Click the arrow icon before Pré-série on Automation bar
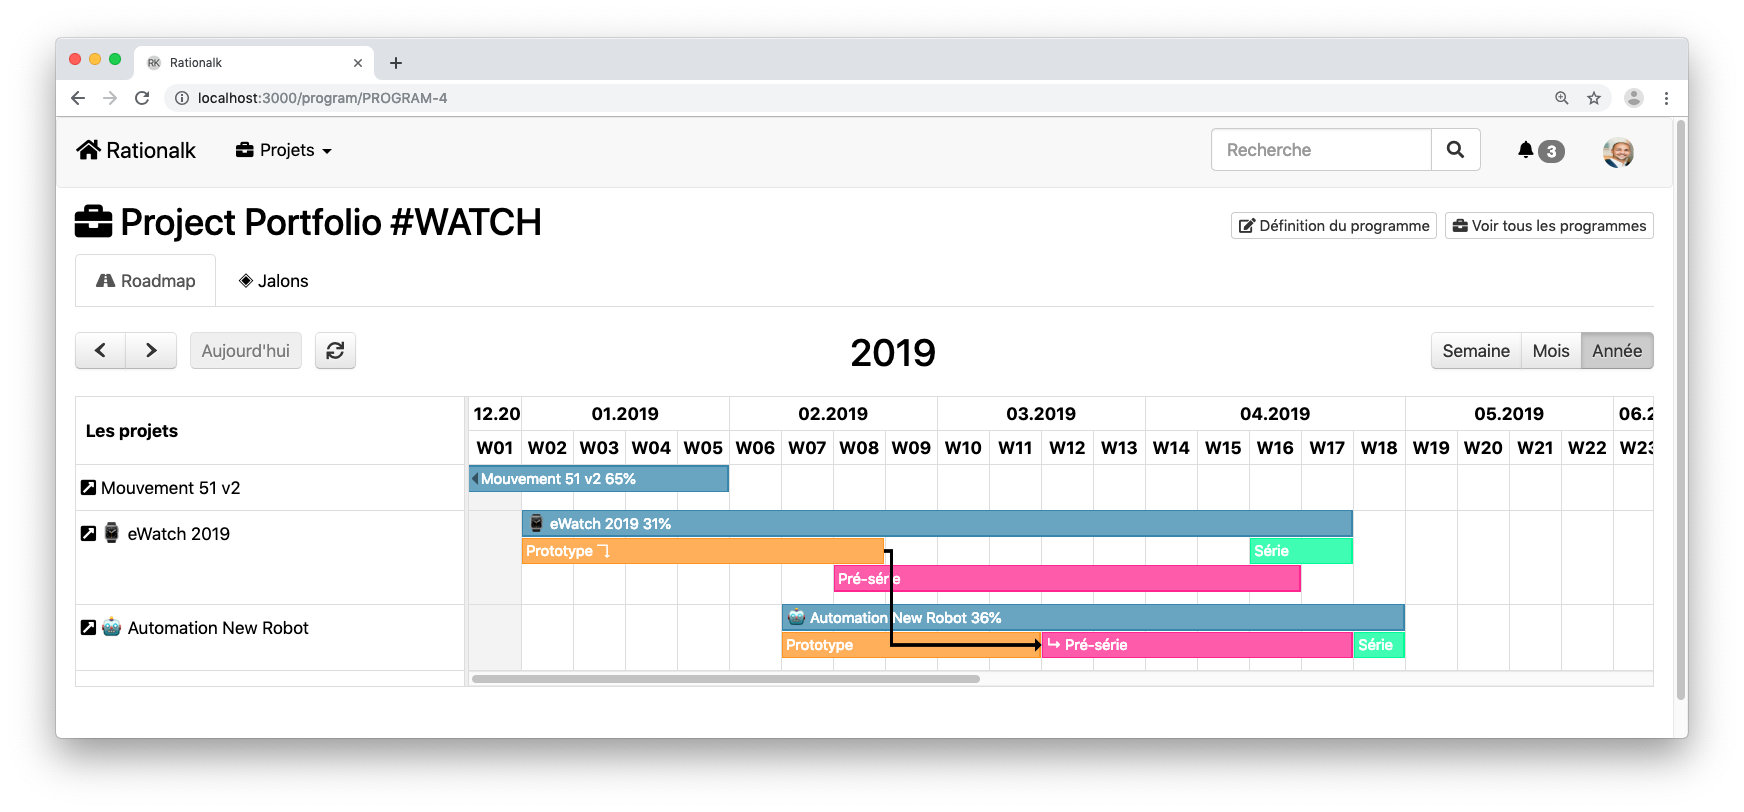This screenshot has height=812, width=1744. click(1054, 644)
